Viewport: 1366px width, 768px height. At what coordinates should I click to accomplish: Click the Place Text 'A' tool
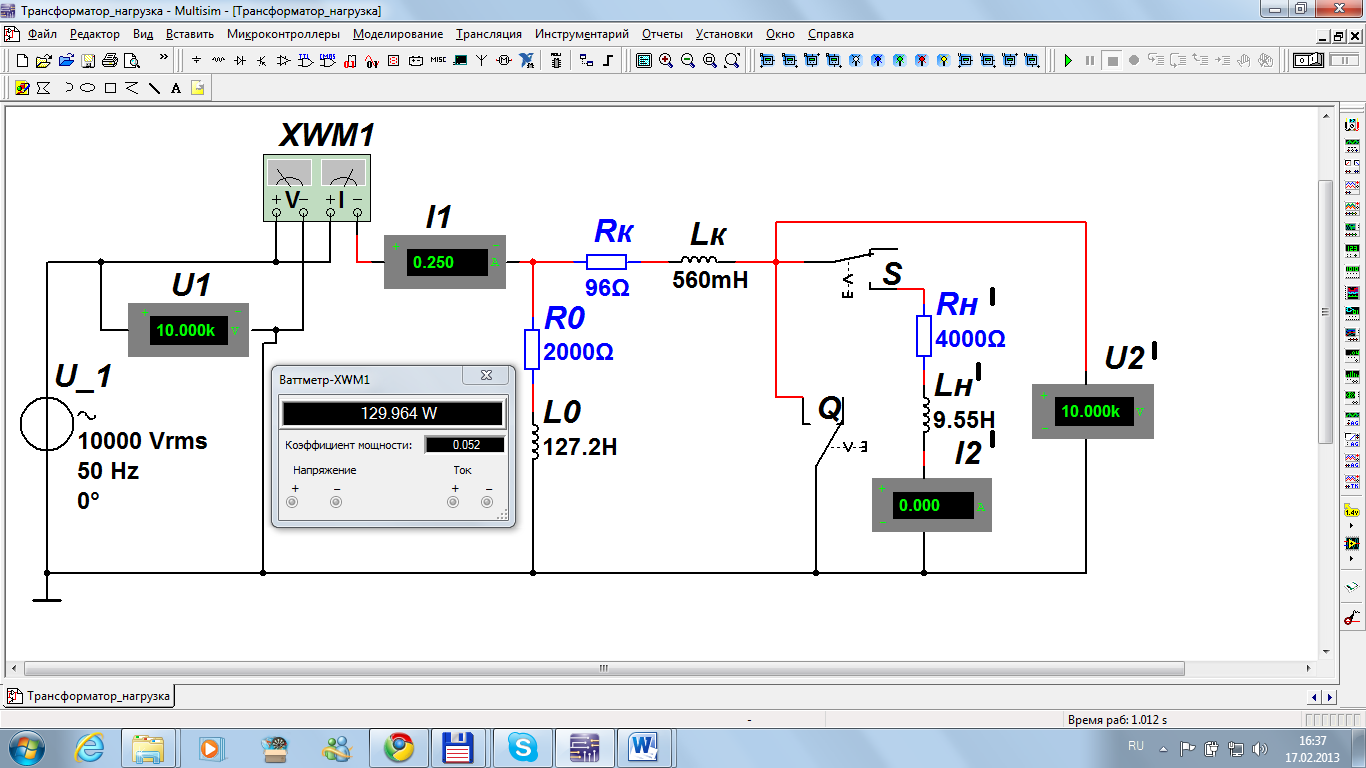[176, 88]
